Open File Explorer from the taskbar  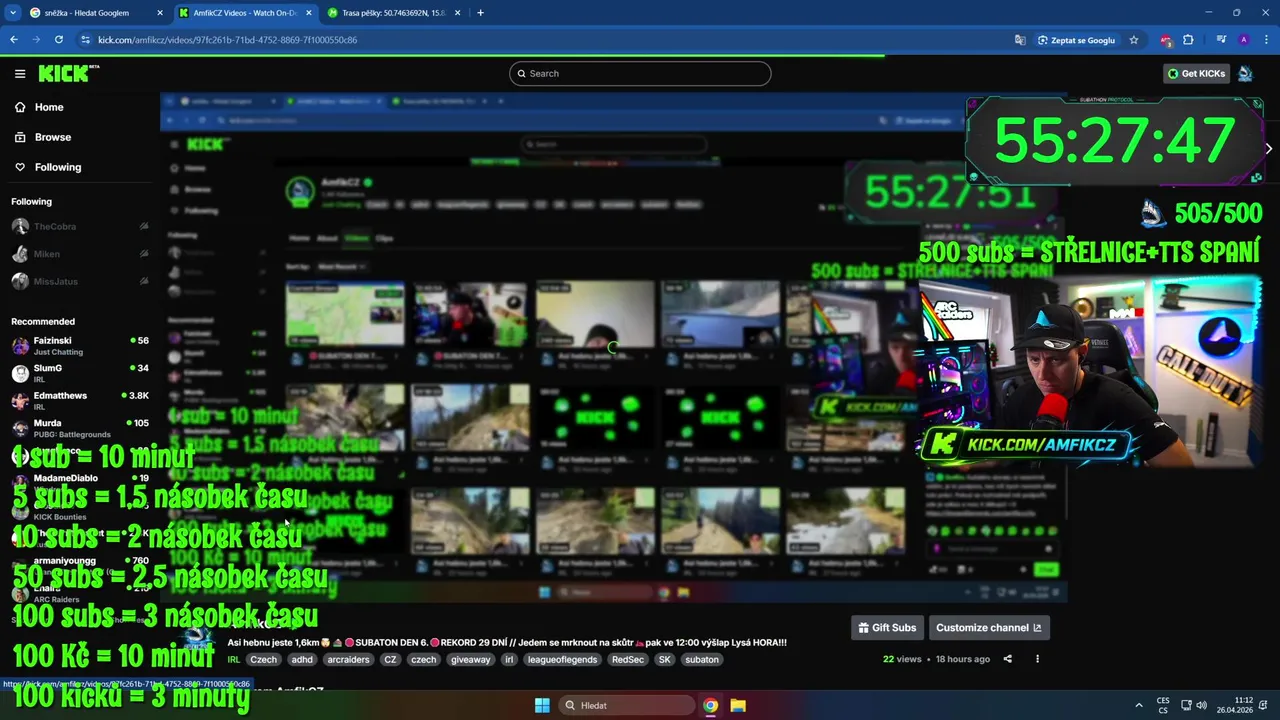[738, 705]
